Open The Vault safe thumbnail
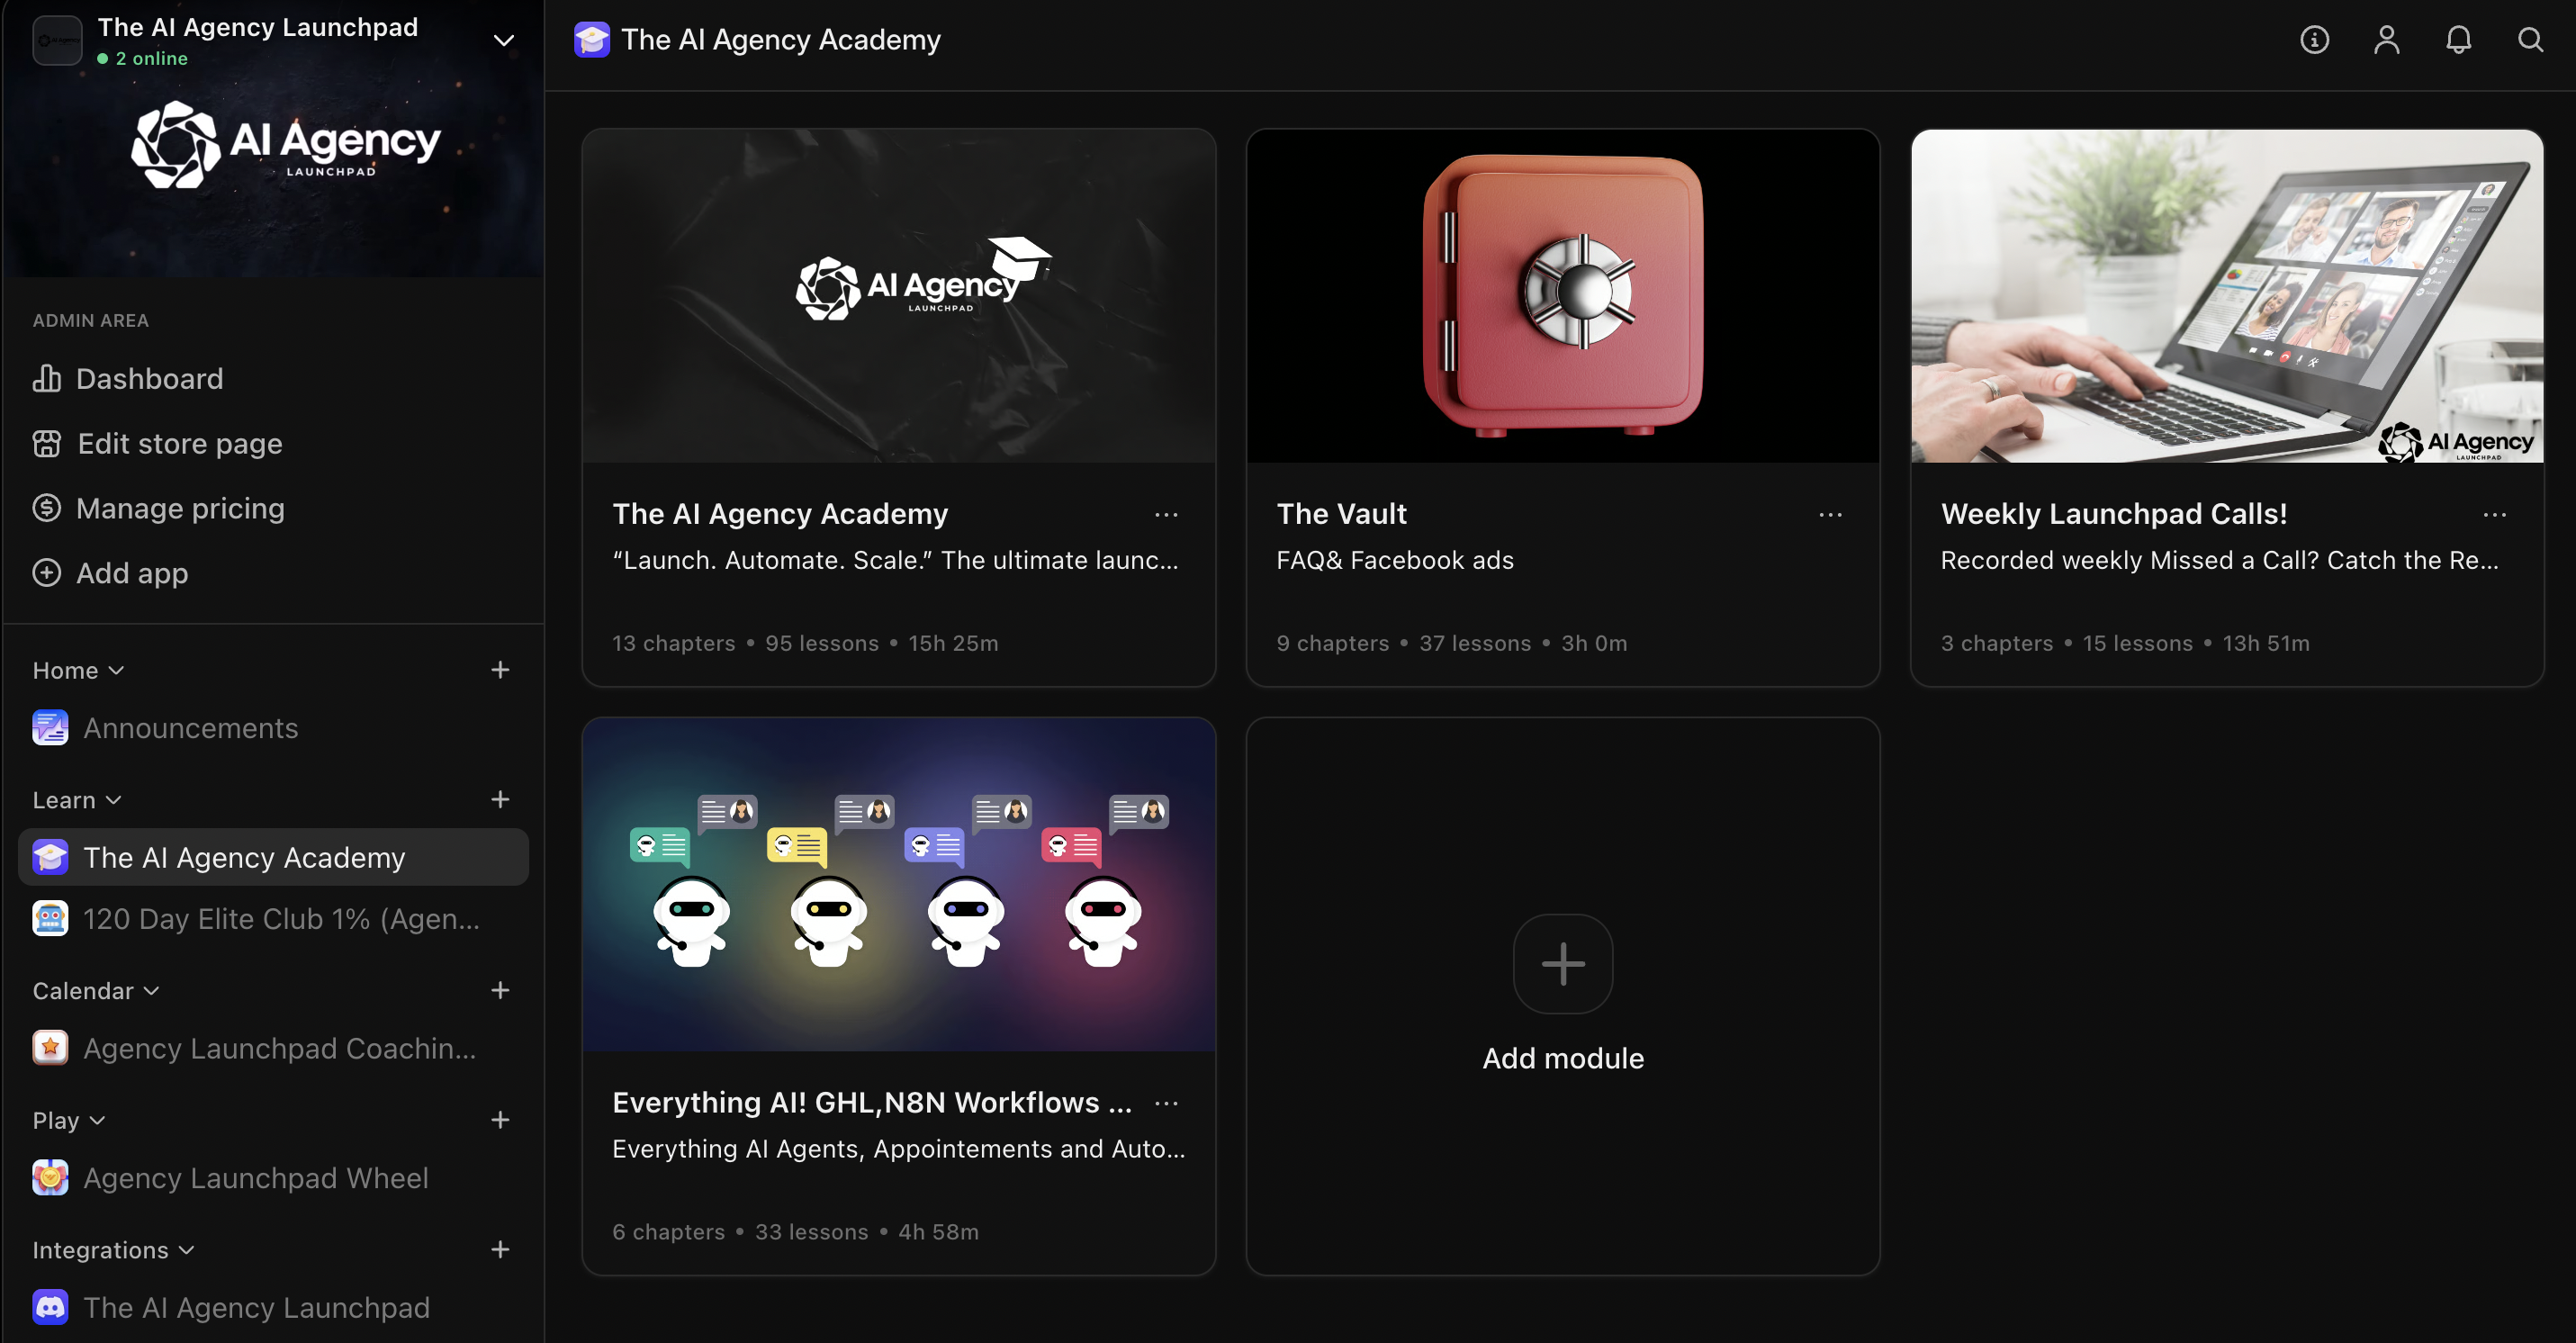The width and height of the screenshot is (2576, 1343). (x=1562, y=295)
